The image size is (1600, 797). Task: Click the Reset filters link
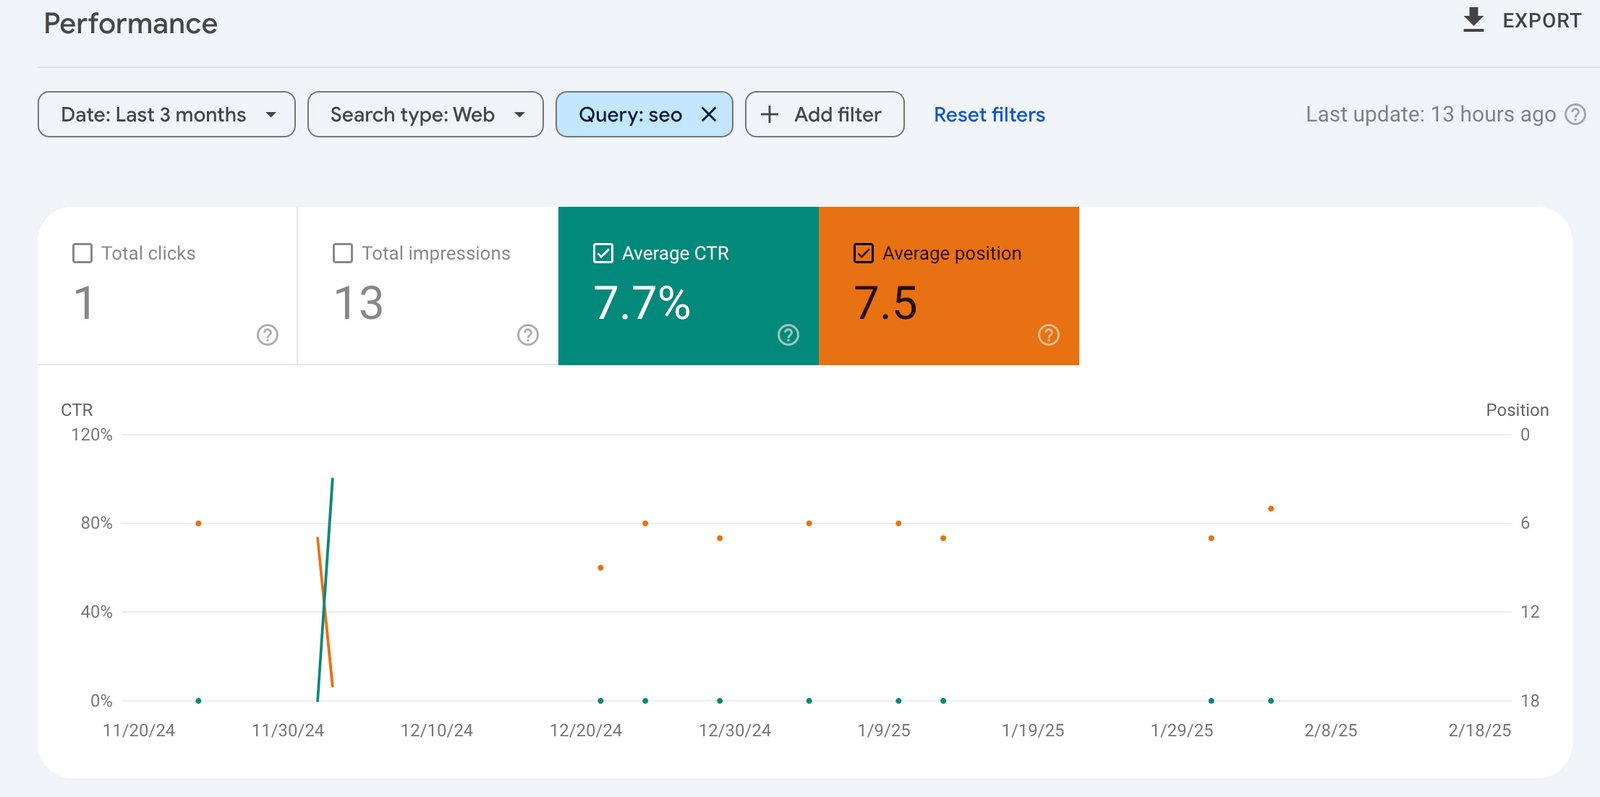[x=989, y=114]
